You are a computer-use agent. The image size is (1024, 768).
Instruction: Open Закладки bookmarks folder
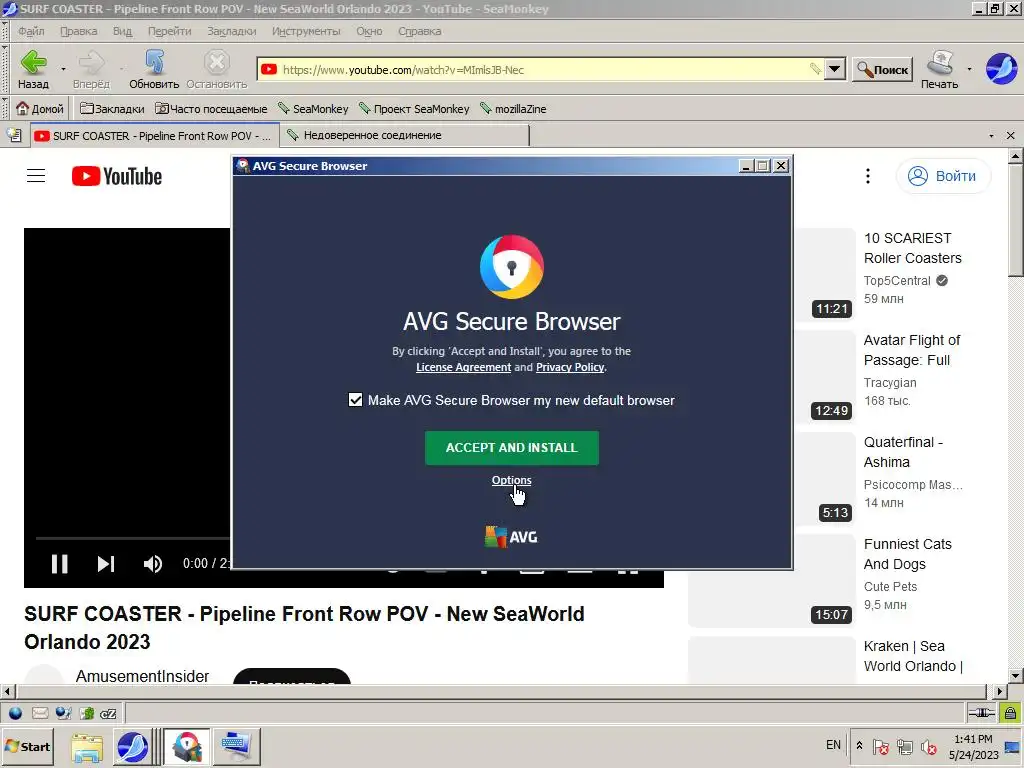pos(112,108)
